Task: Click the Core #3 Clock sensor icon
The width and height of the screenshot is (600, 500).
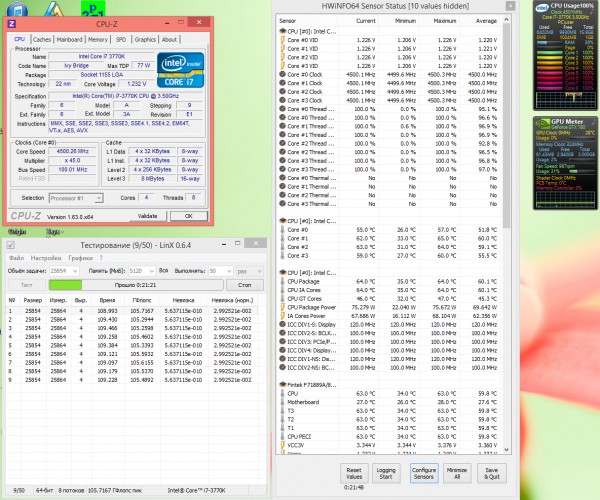Action: (x=283, y=100)
